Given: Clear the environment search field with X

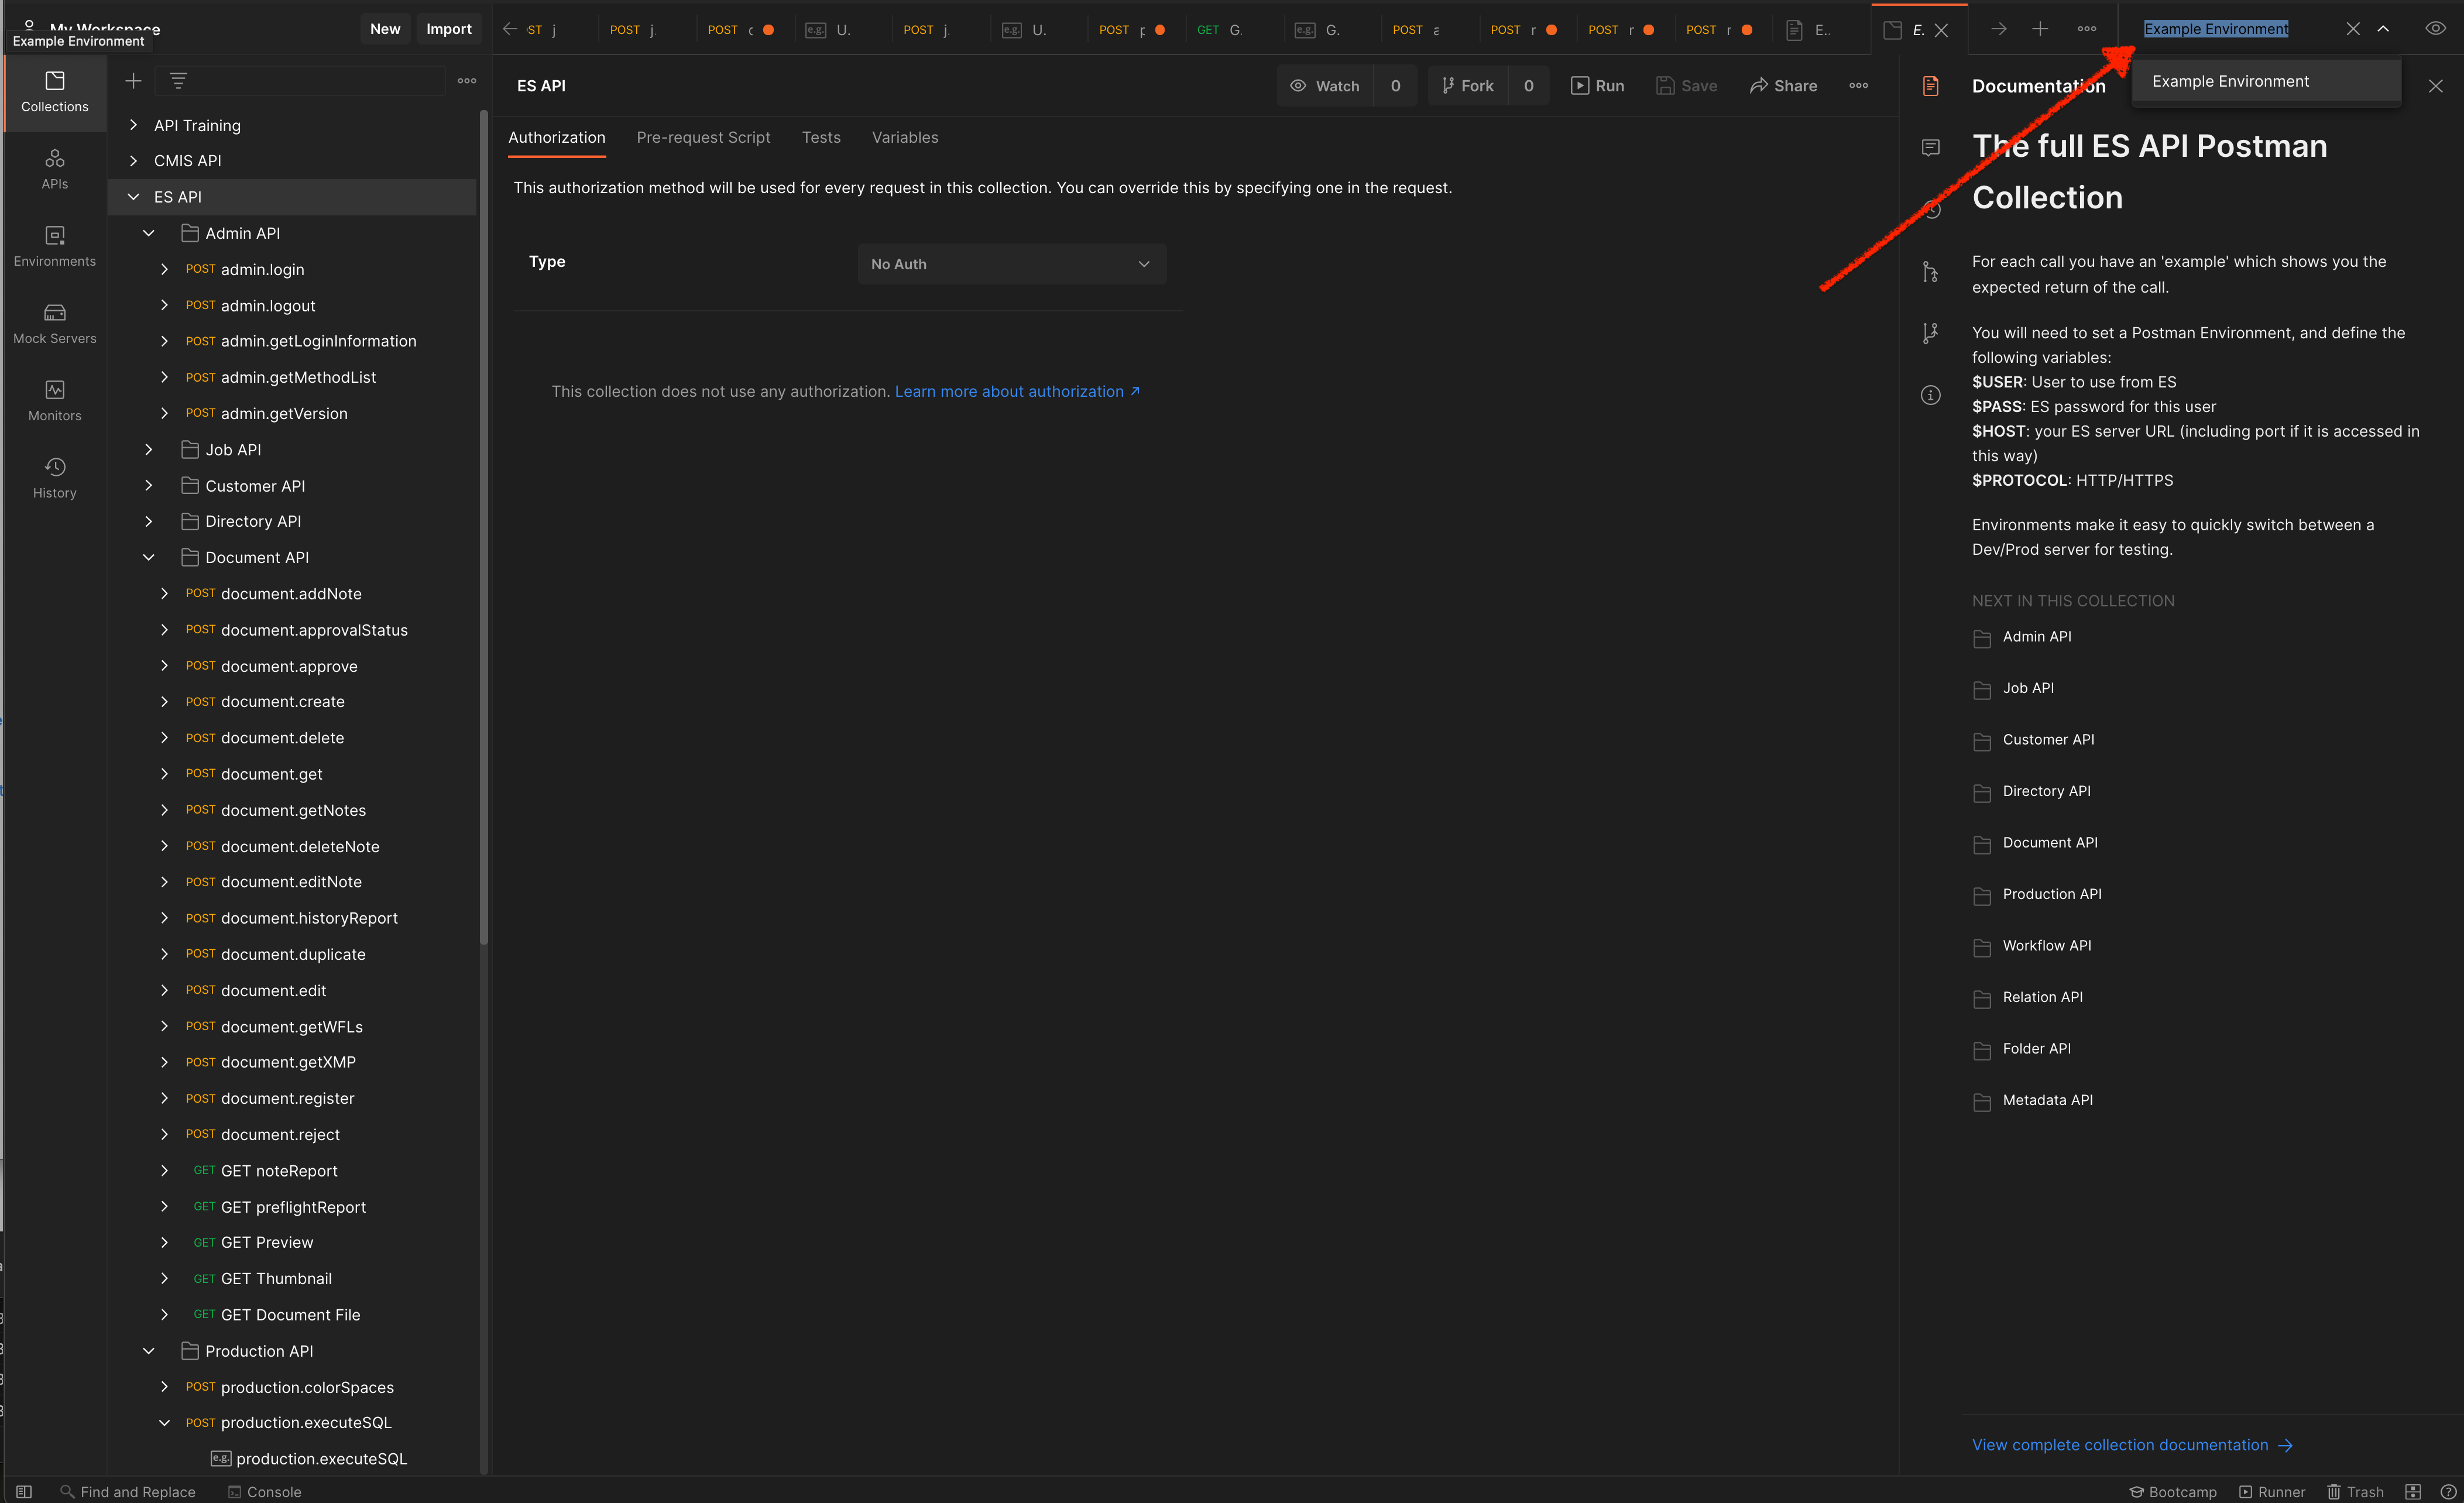Looking at the screenshot, I should 2352,29.
